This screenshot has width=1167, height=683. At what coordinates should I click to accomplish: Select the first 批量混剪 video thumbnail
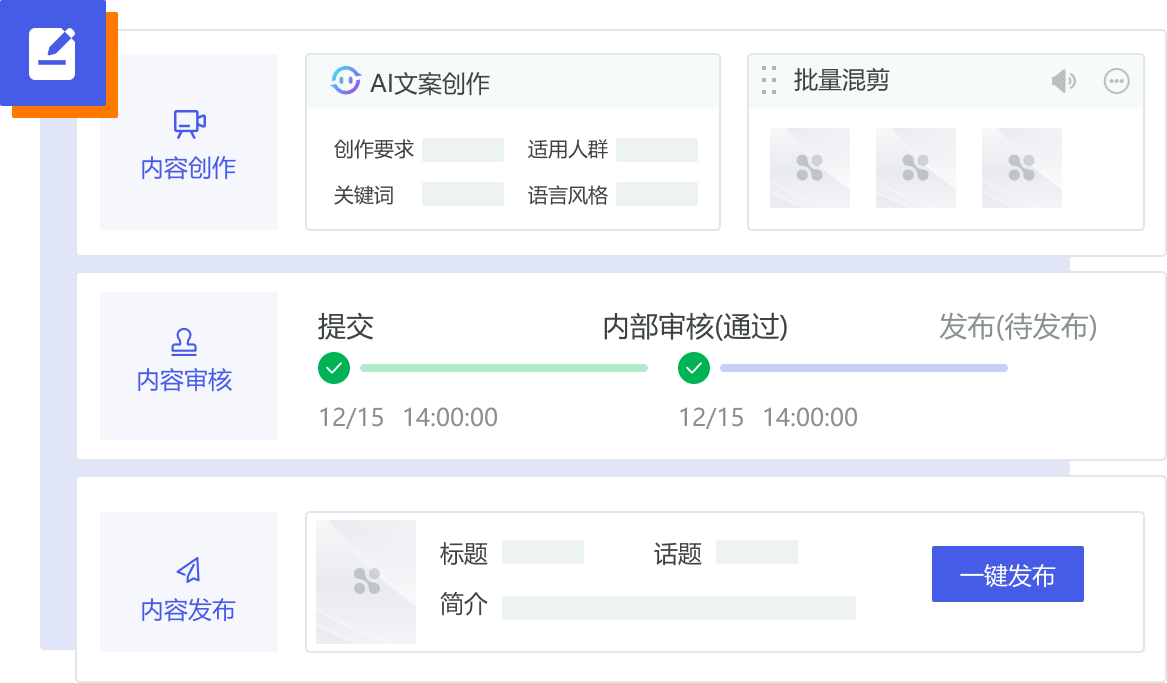click(x=810, y=168)
